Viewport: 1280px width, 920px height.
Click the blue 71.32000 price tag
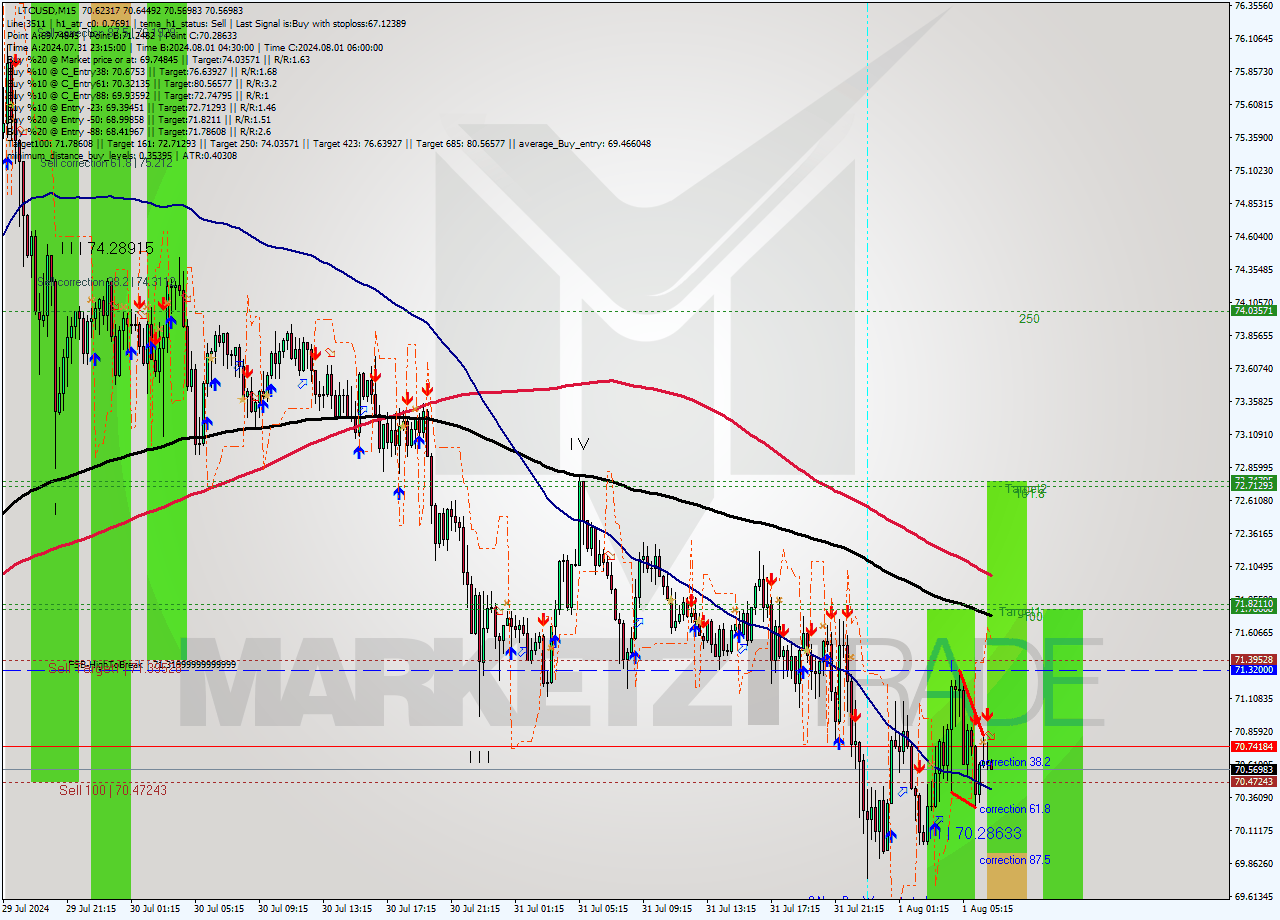pyautogui.click(x=1253, y=670)
